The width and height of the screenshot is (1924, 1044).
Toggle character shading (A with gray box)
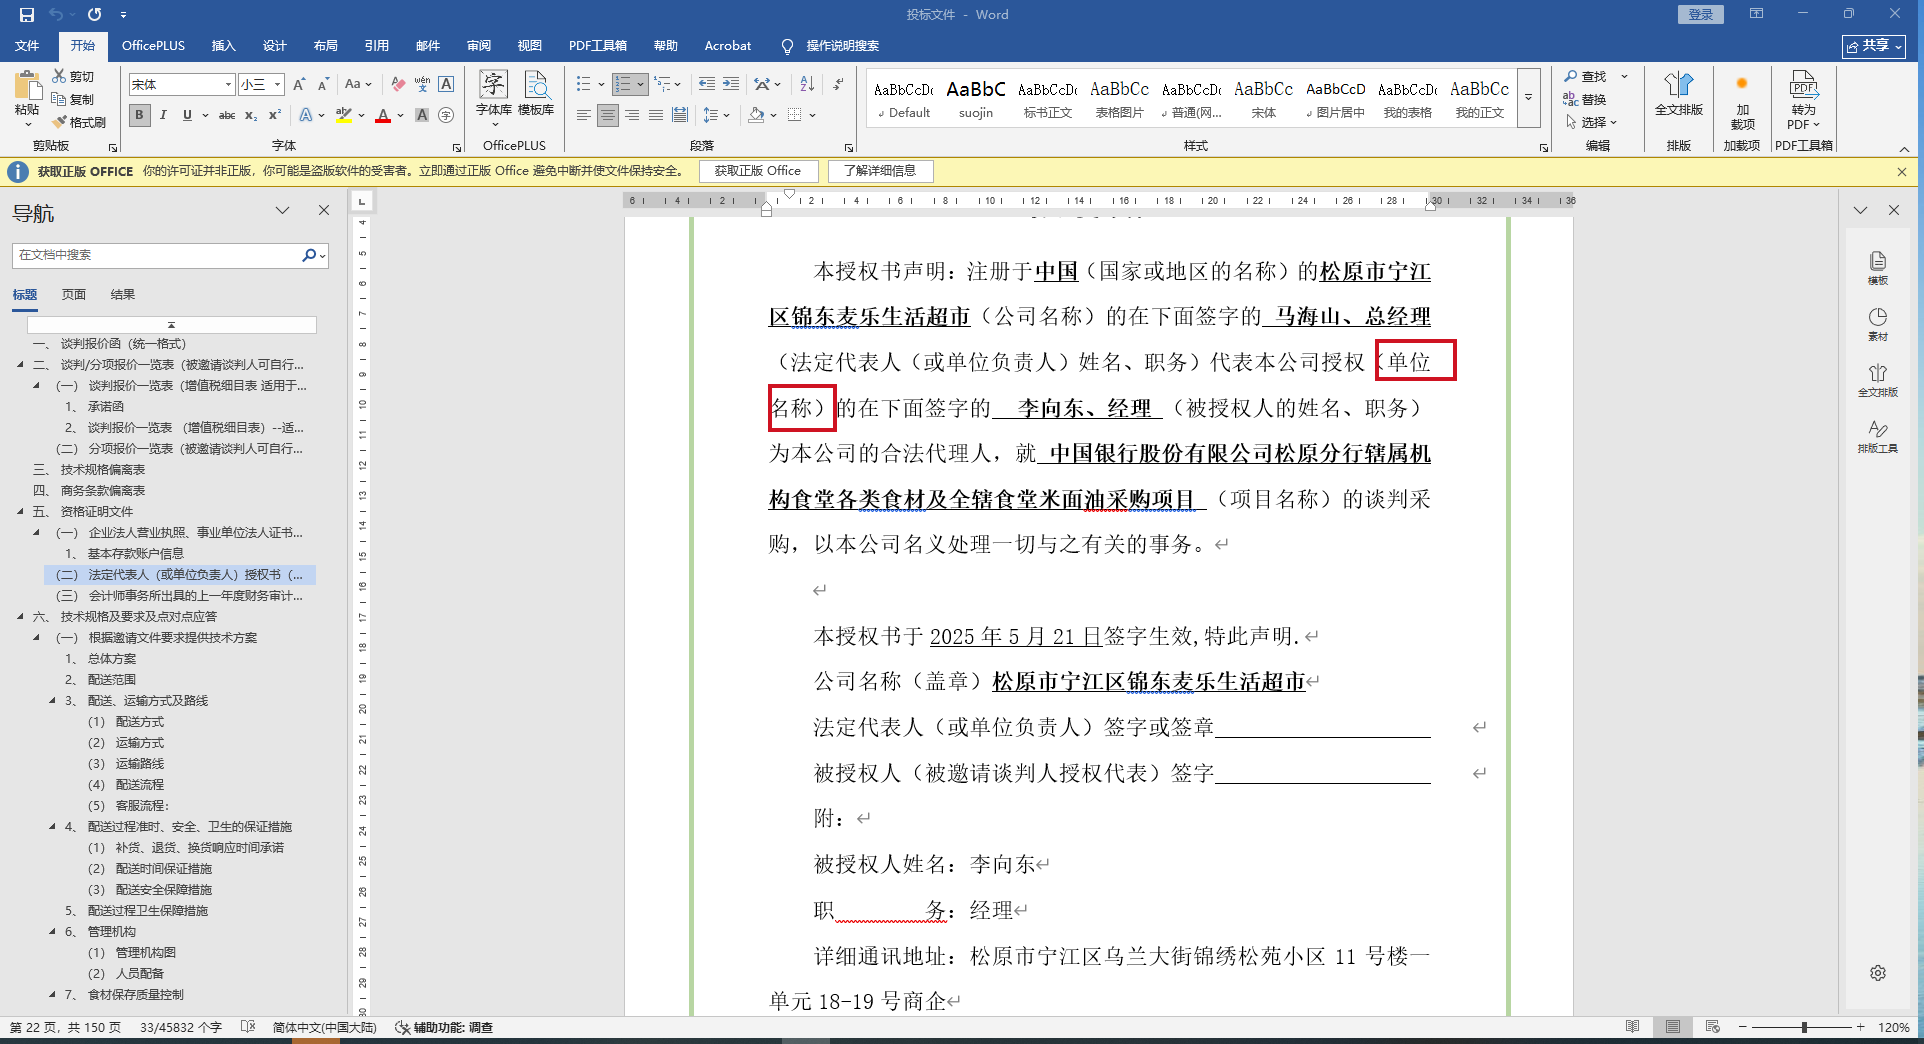coord(422,115)
